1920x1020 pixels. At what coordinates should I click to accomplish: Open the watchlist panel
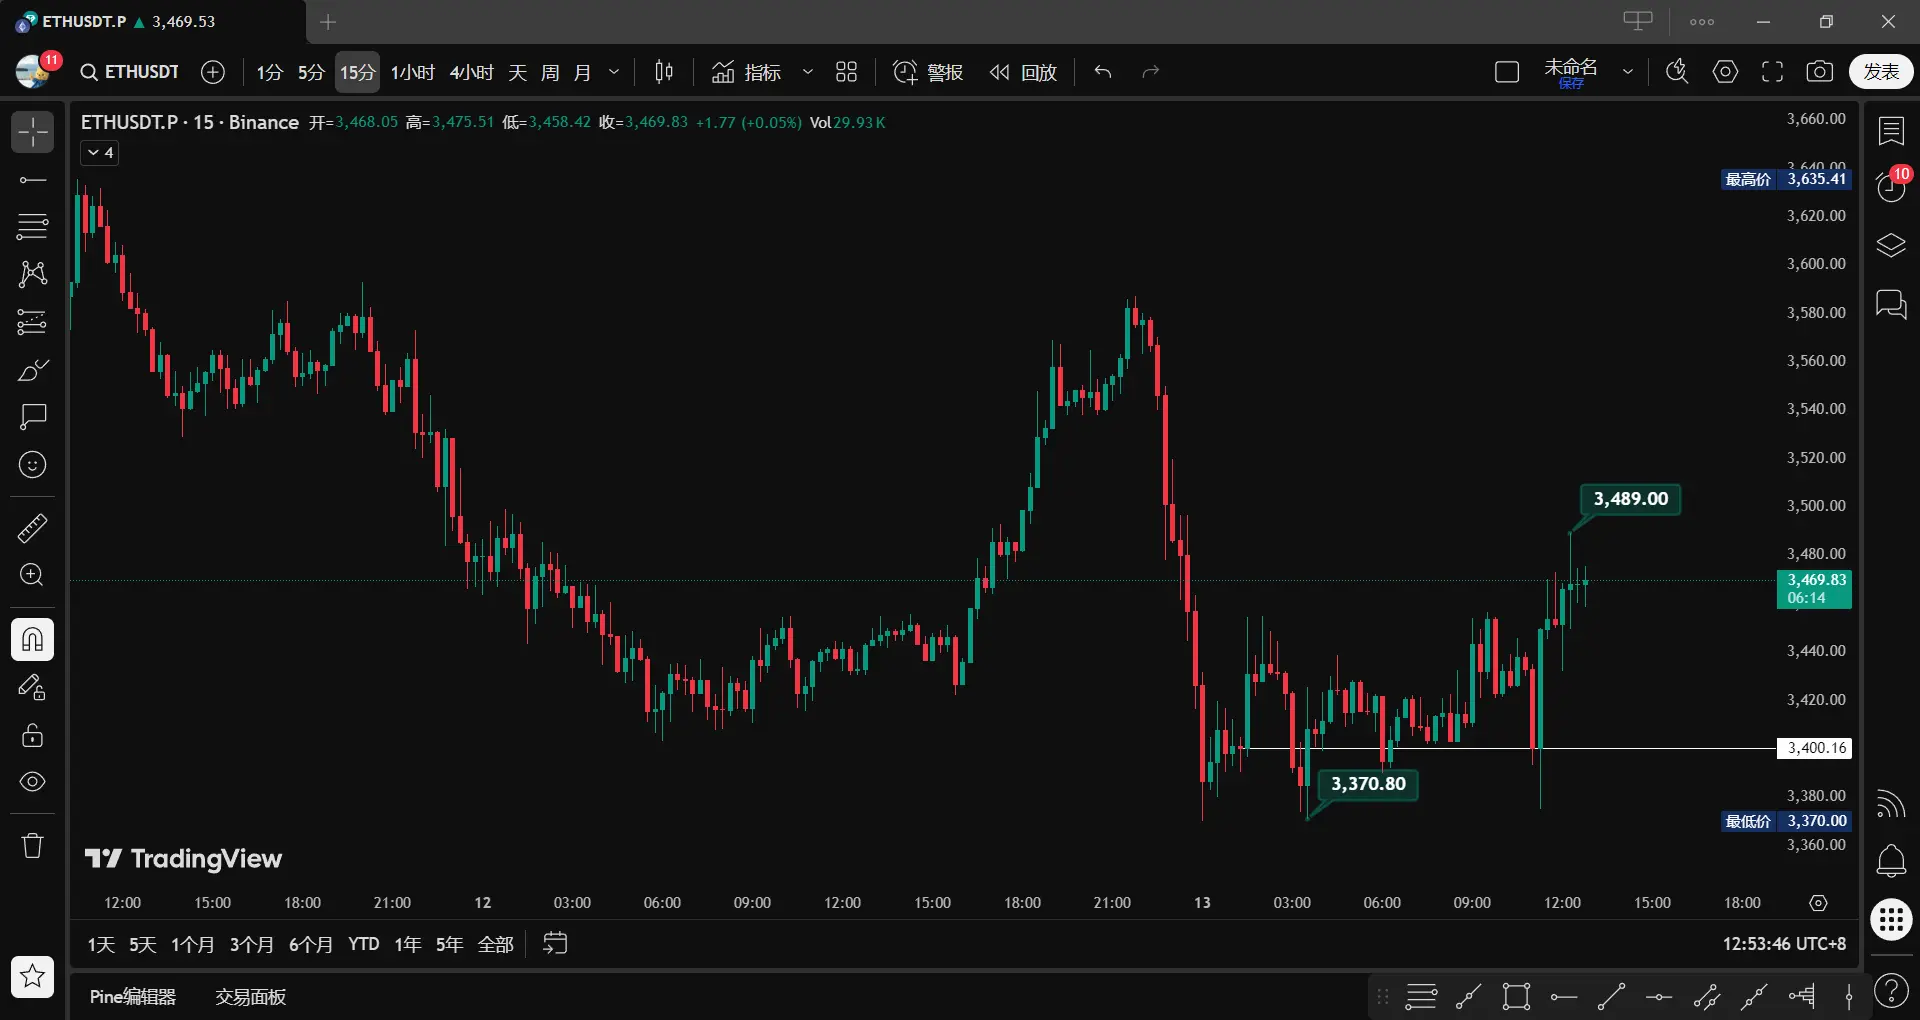click(1891, 131)
